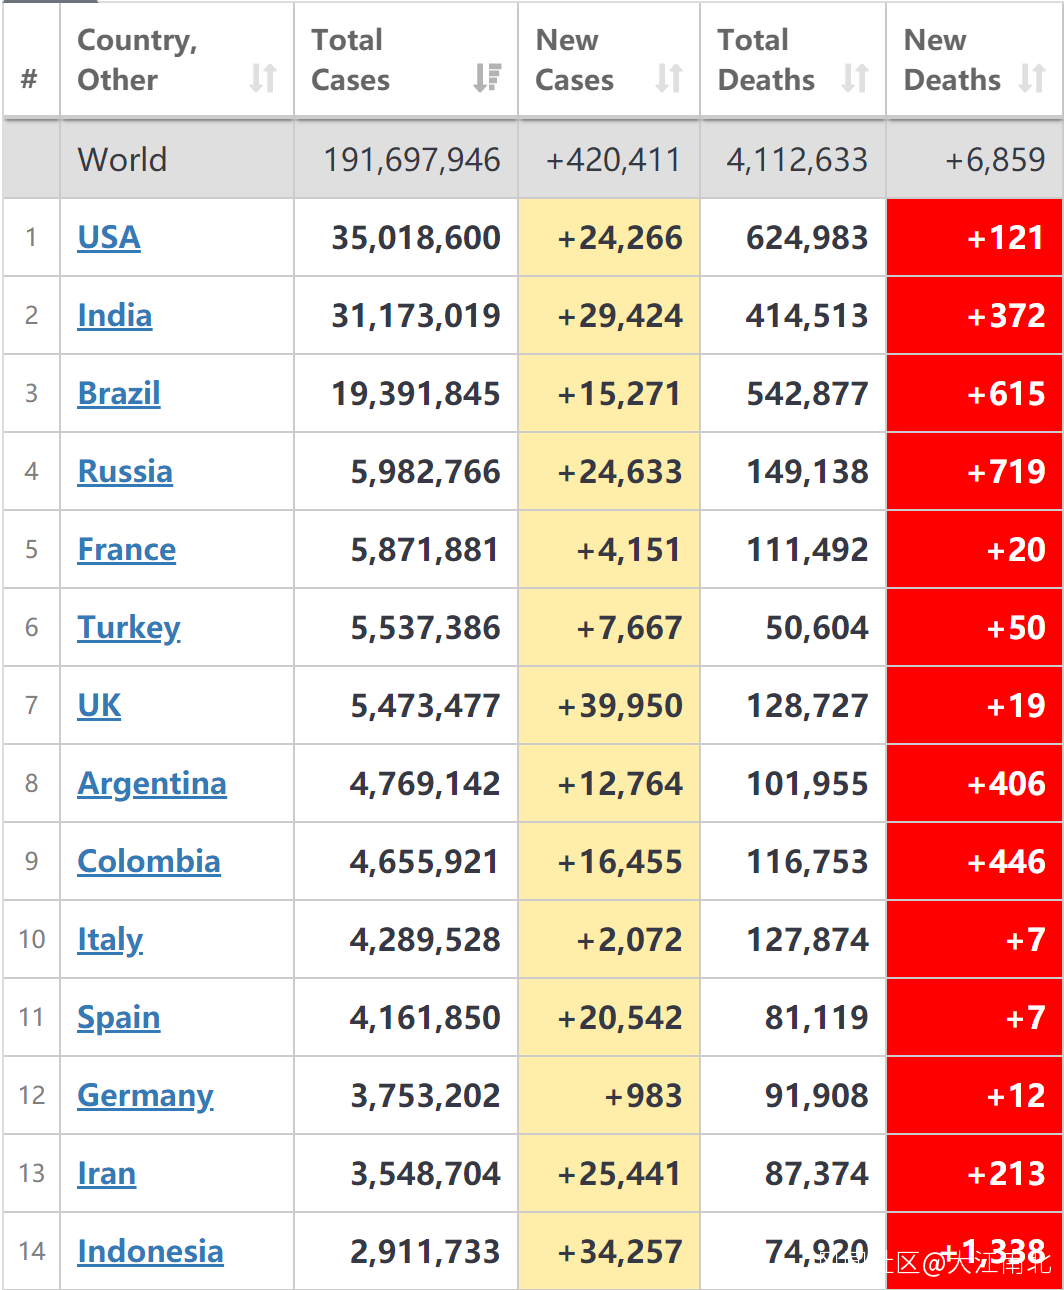Open the Russia link
The image size is (1064, 1290).
coord(125,472)
